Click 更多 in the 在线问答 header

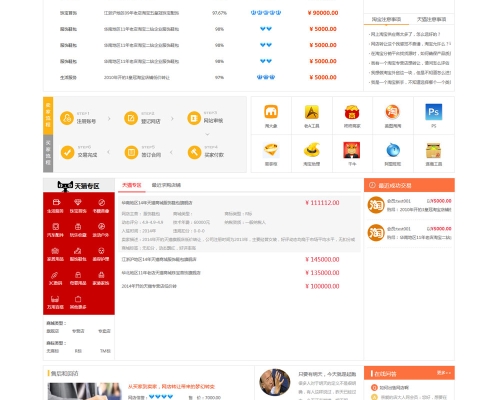[444, 373]
